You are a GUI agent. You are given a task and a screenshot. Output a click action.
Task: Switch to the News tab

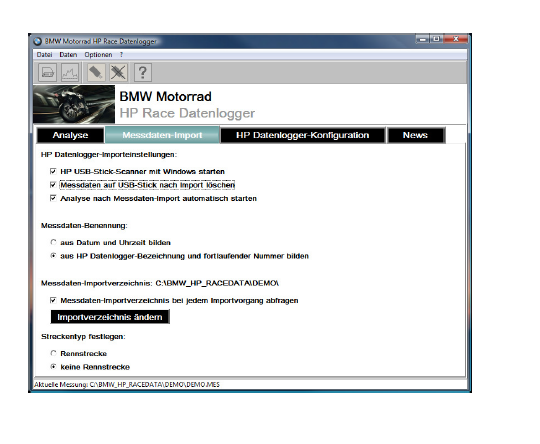(x=416, y=135)
